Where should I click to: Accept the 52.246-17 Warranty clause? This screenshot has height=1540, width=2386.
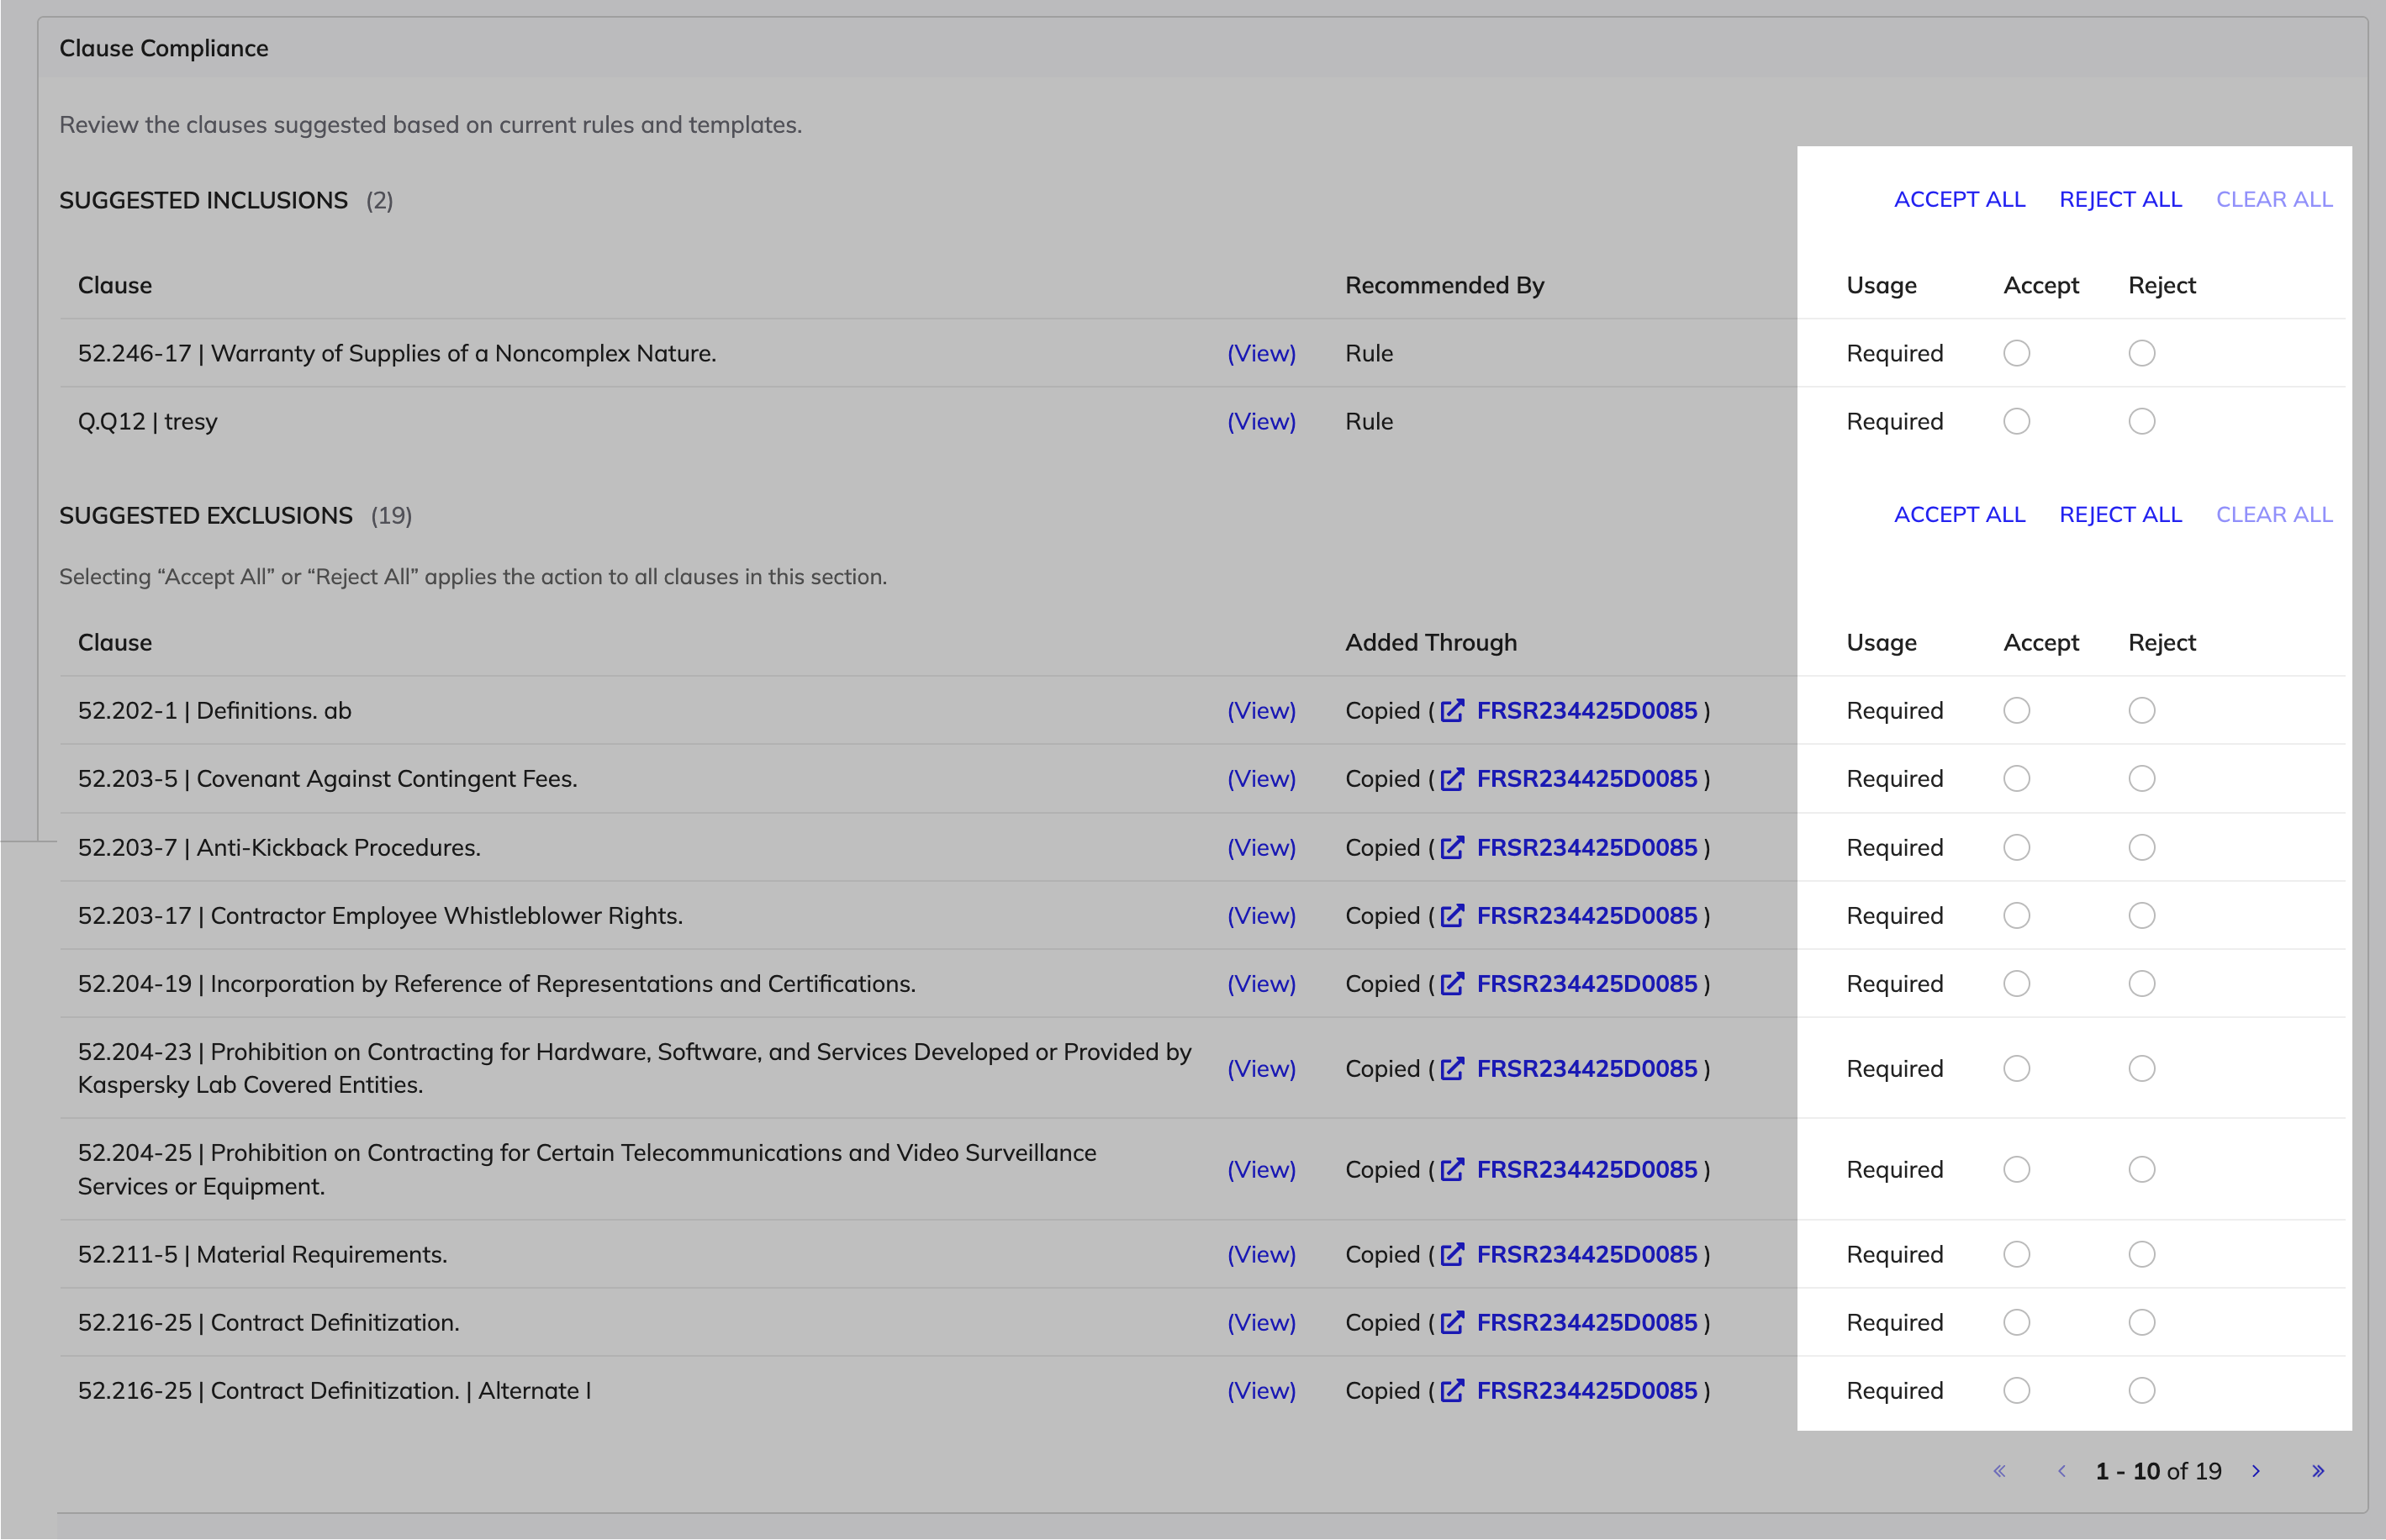coord(2017,354)
